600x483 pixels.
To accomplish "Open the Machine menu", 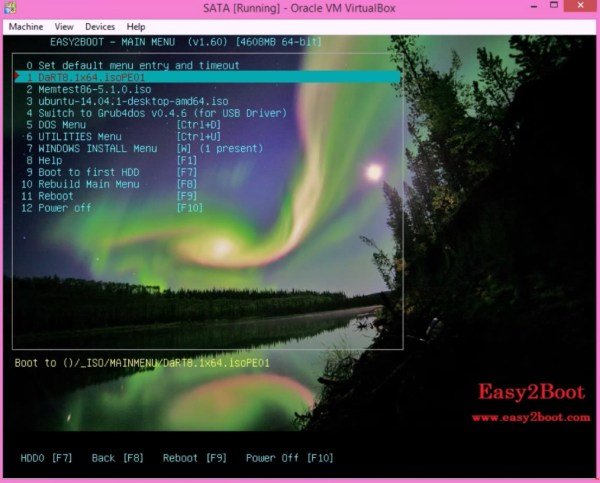I will pos(26,27).
